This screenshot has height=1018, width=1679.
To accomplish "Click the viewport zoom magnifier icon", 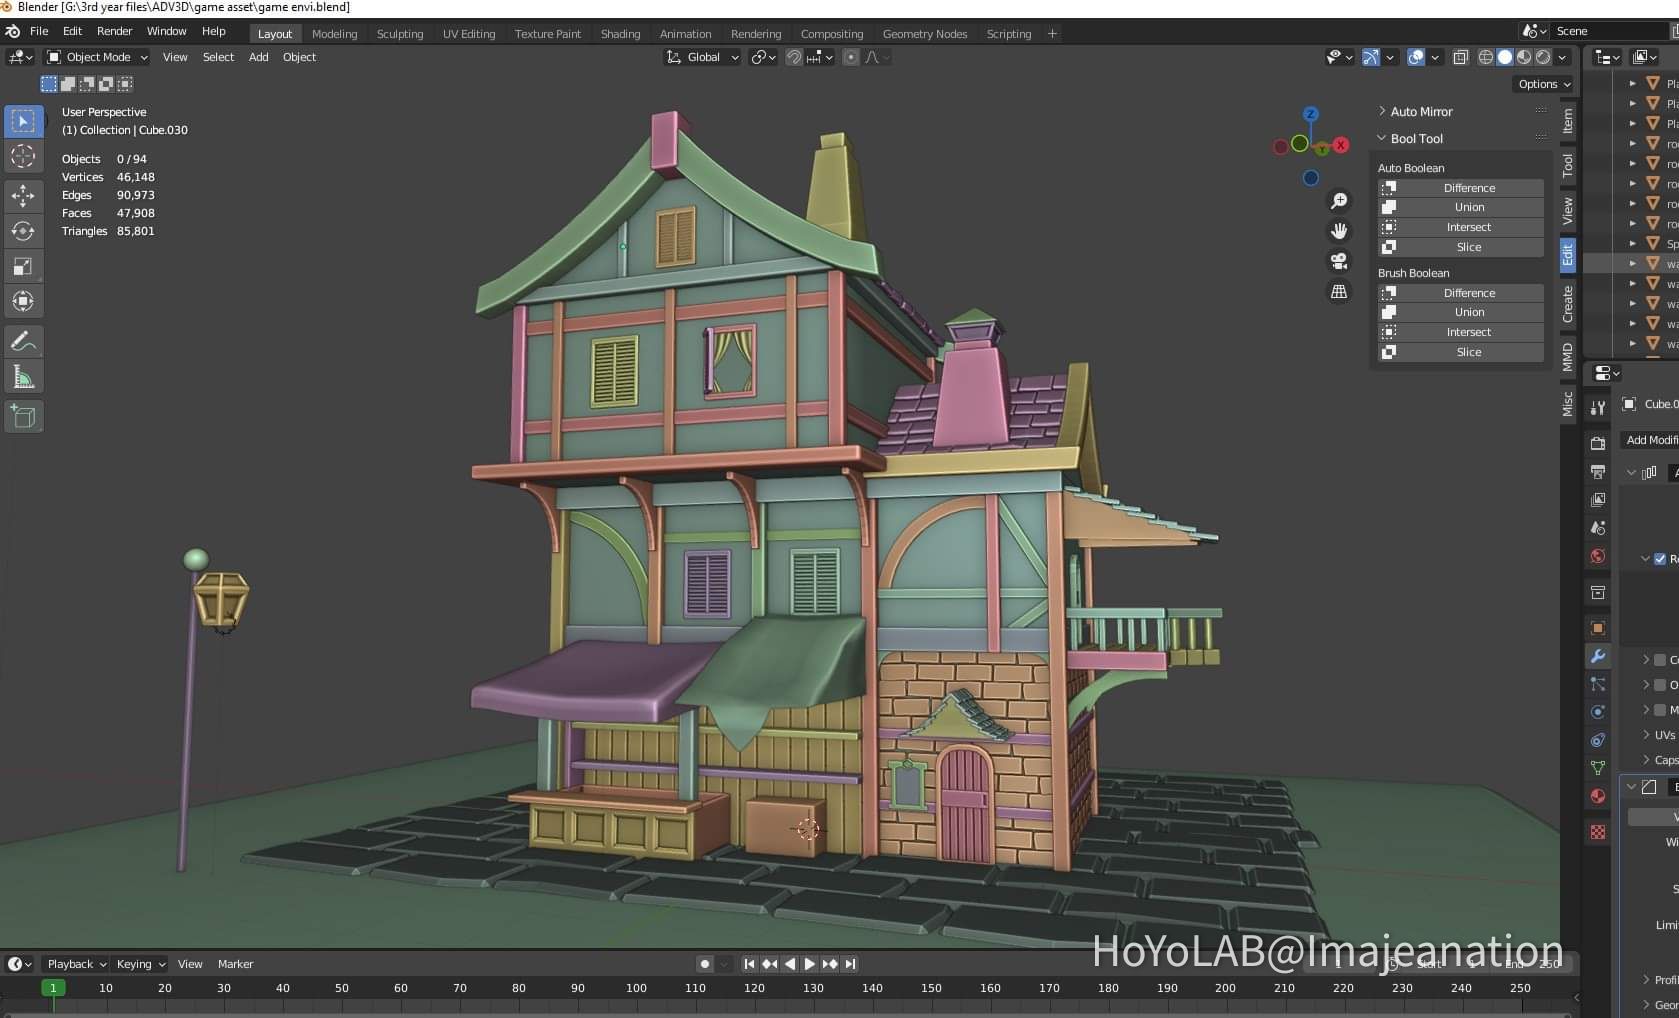I will tap(1339, 200).
